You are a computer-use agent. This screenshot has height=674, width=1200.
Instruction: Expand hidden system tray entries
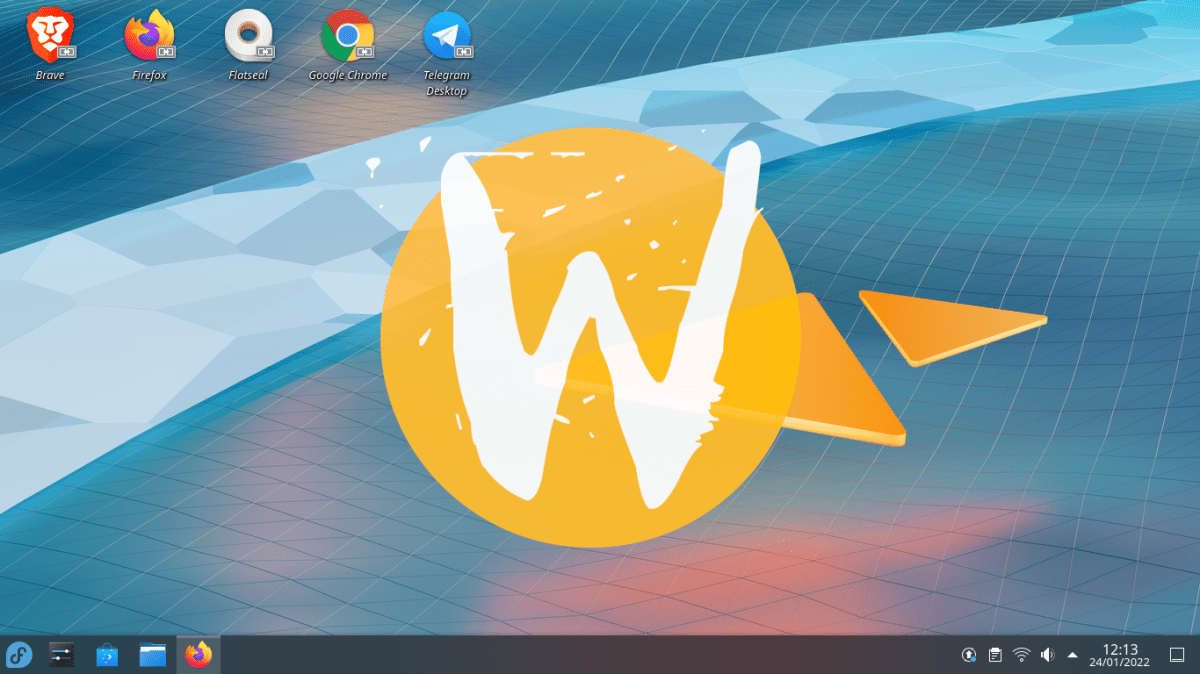pyautogui.click(x=1073, y=655)
